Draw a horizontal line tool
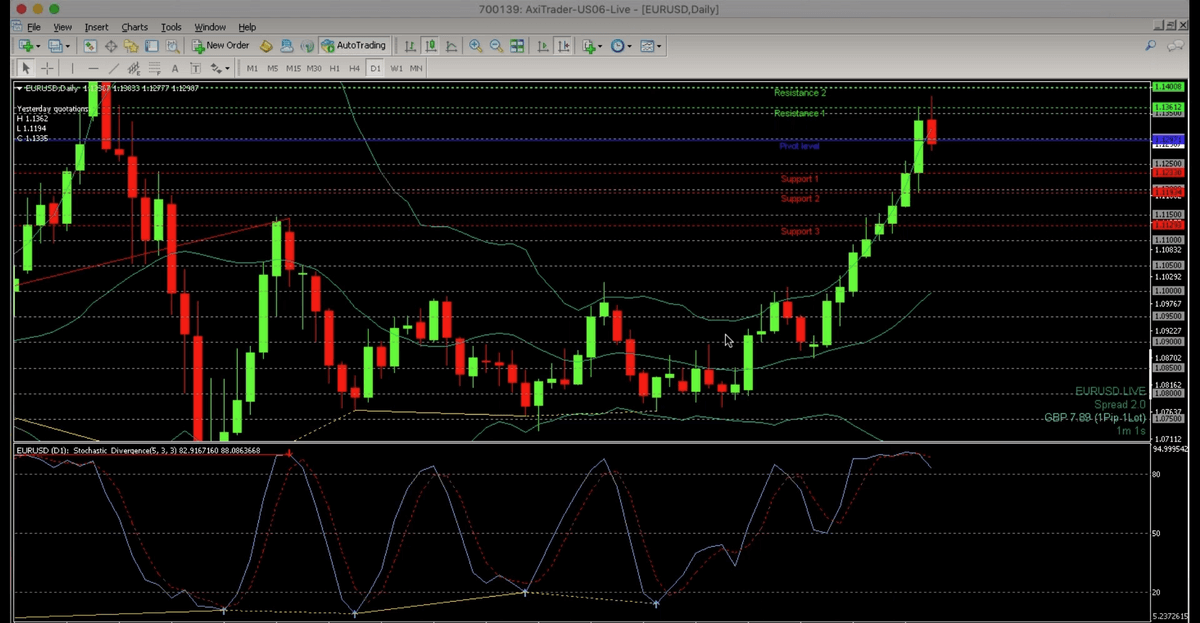 [x=92, y=68]
